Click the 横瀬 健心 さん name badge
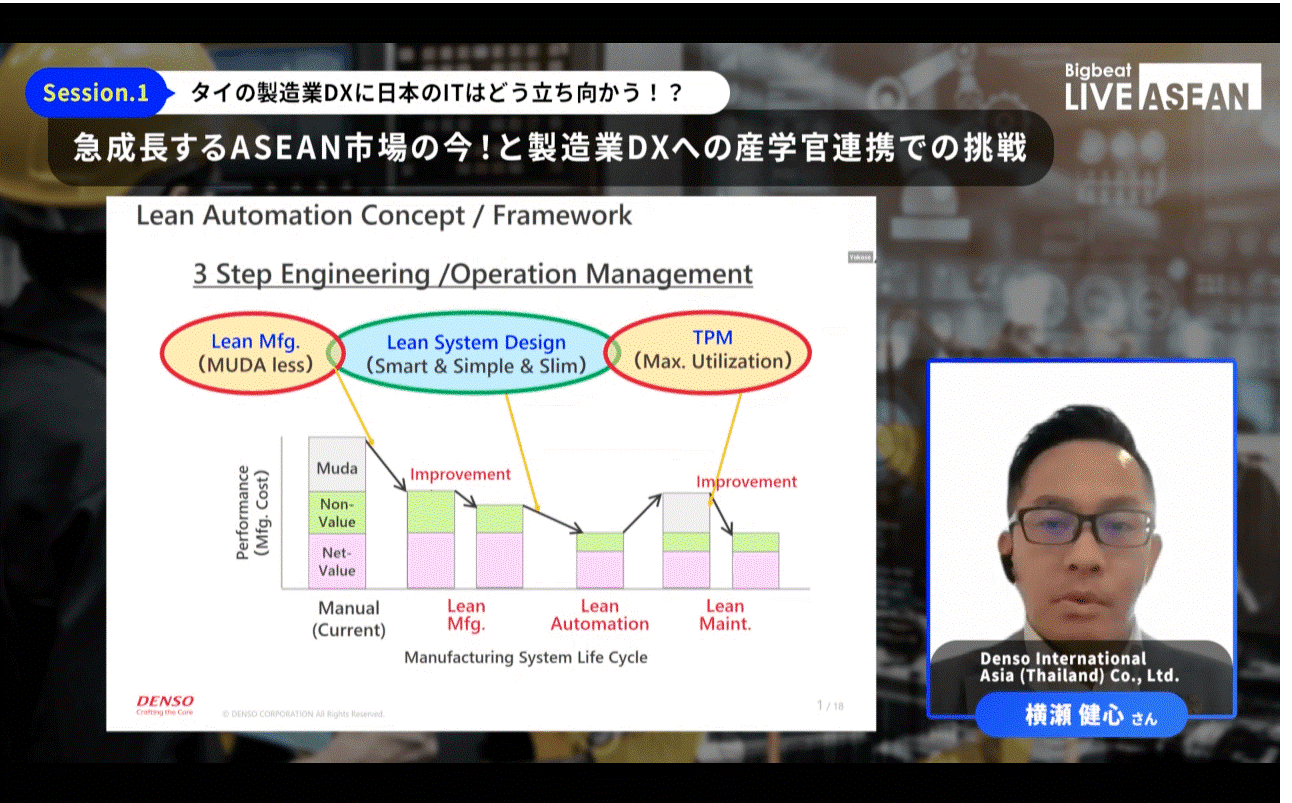The image size is (1292, 803). click(x=1081, y=716)
